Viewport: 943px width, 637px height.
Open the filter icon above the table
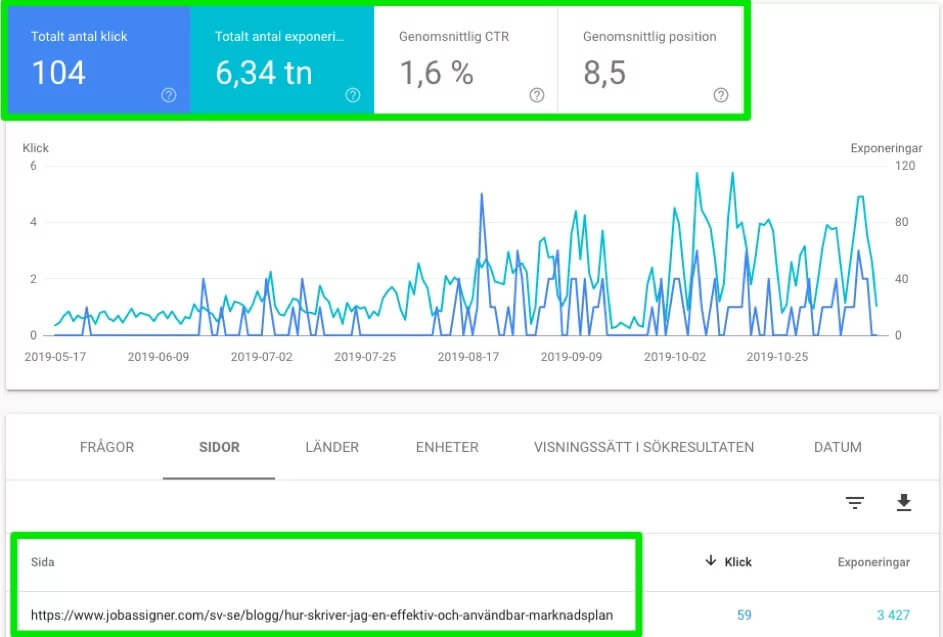point(855,503)
